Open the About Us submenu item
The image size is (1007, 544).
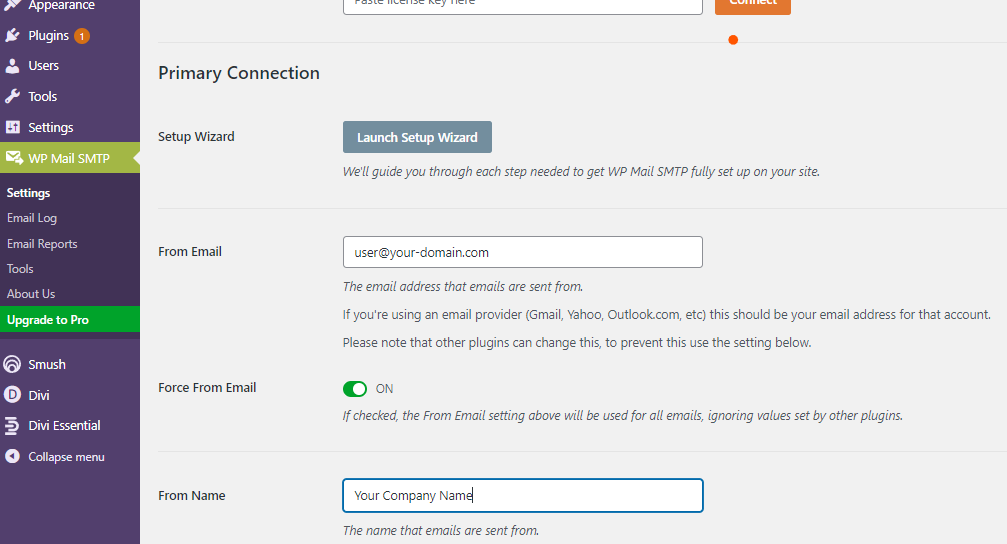(31, 294)
